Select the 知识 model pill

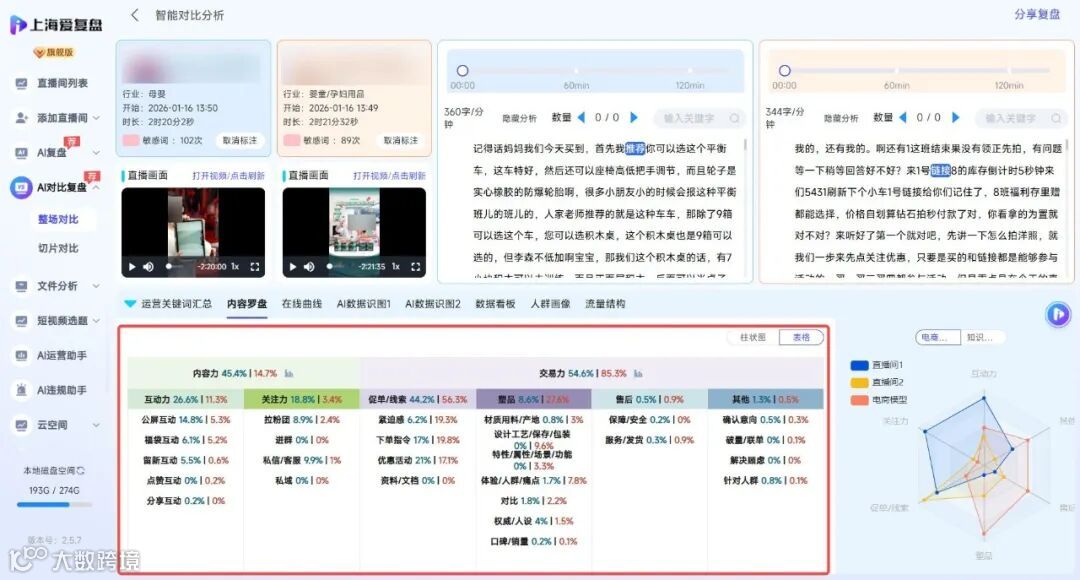980,338
